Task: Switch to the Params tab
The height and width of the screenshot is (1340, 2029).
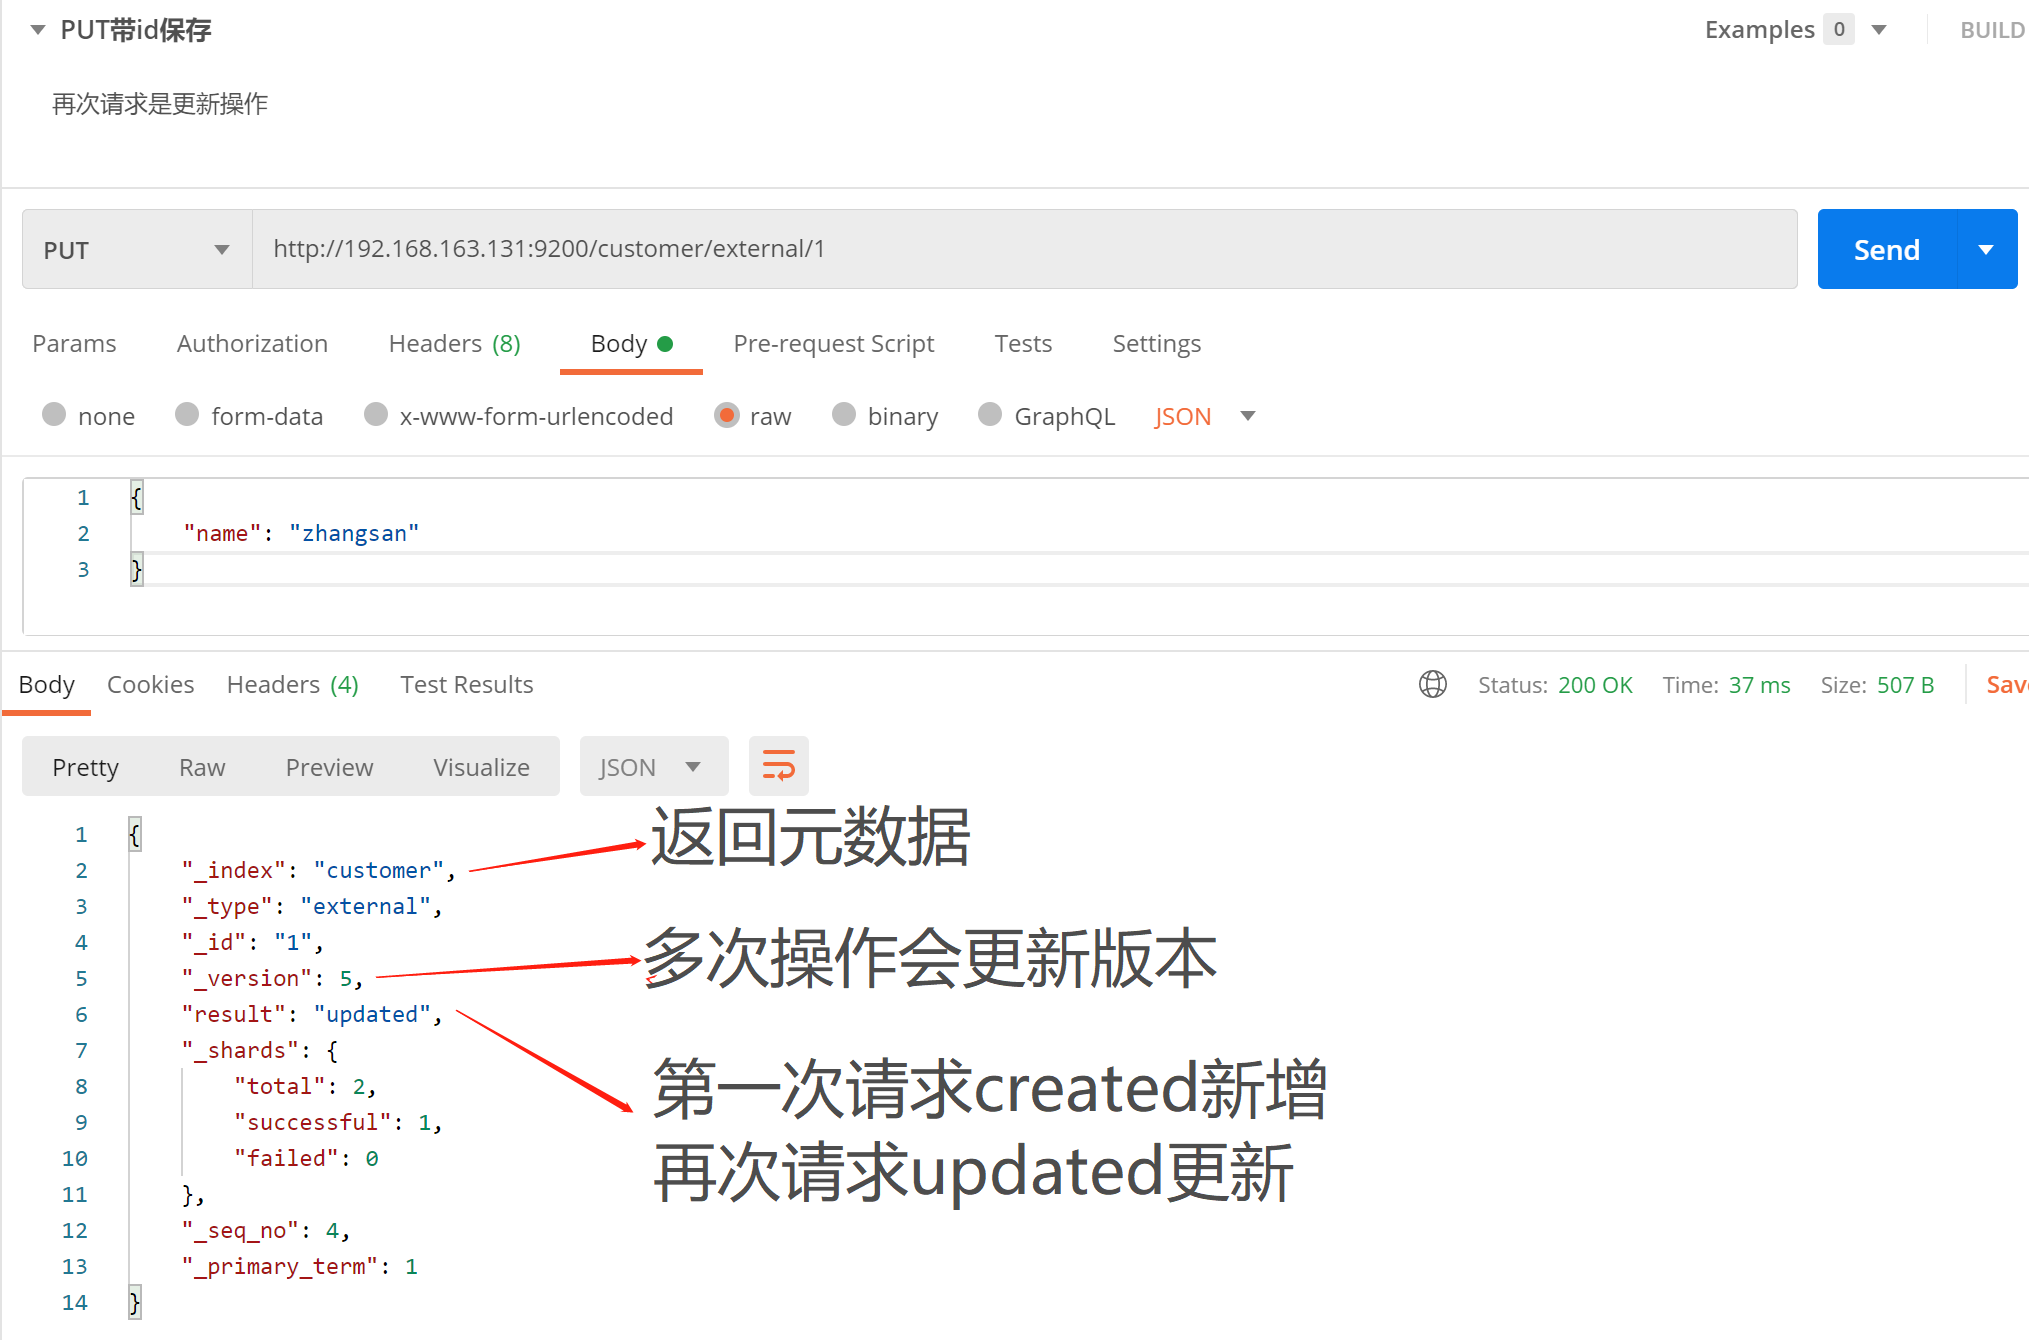Action: [74, 343]
